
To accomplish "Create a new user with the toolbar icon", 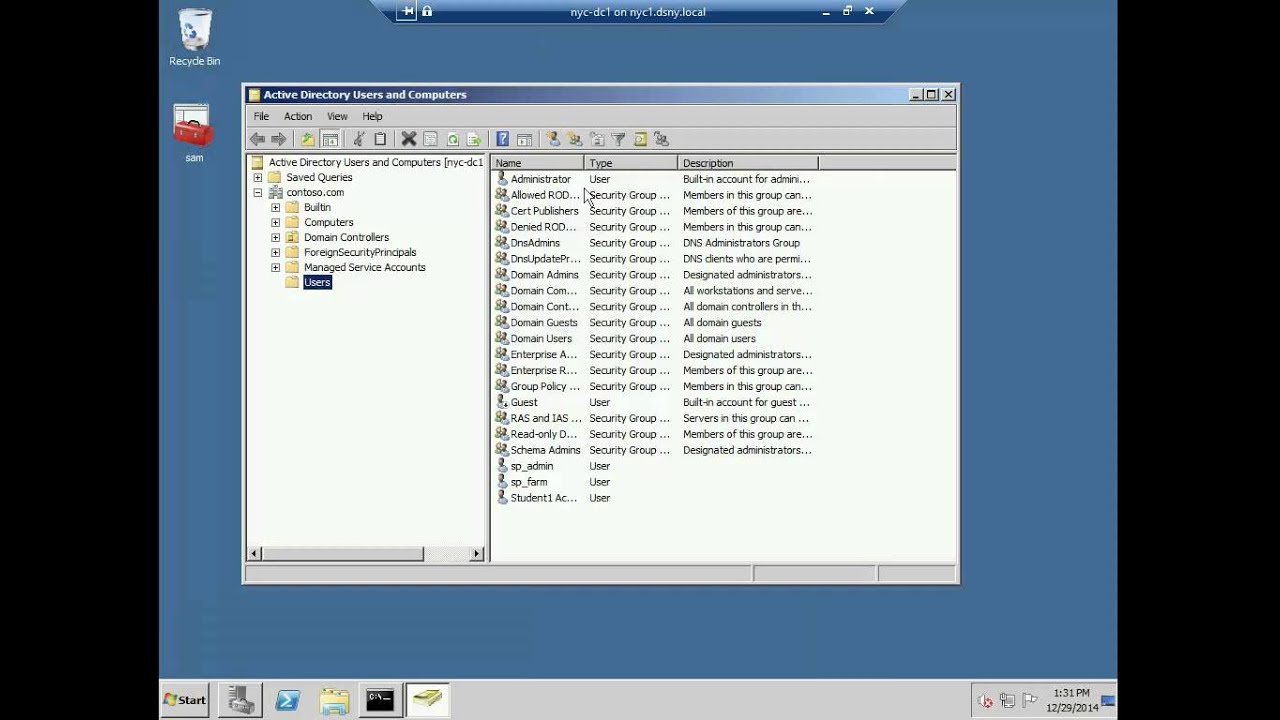I will click(x=553, y=139).
